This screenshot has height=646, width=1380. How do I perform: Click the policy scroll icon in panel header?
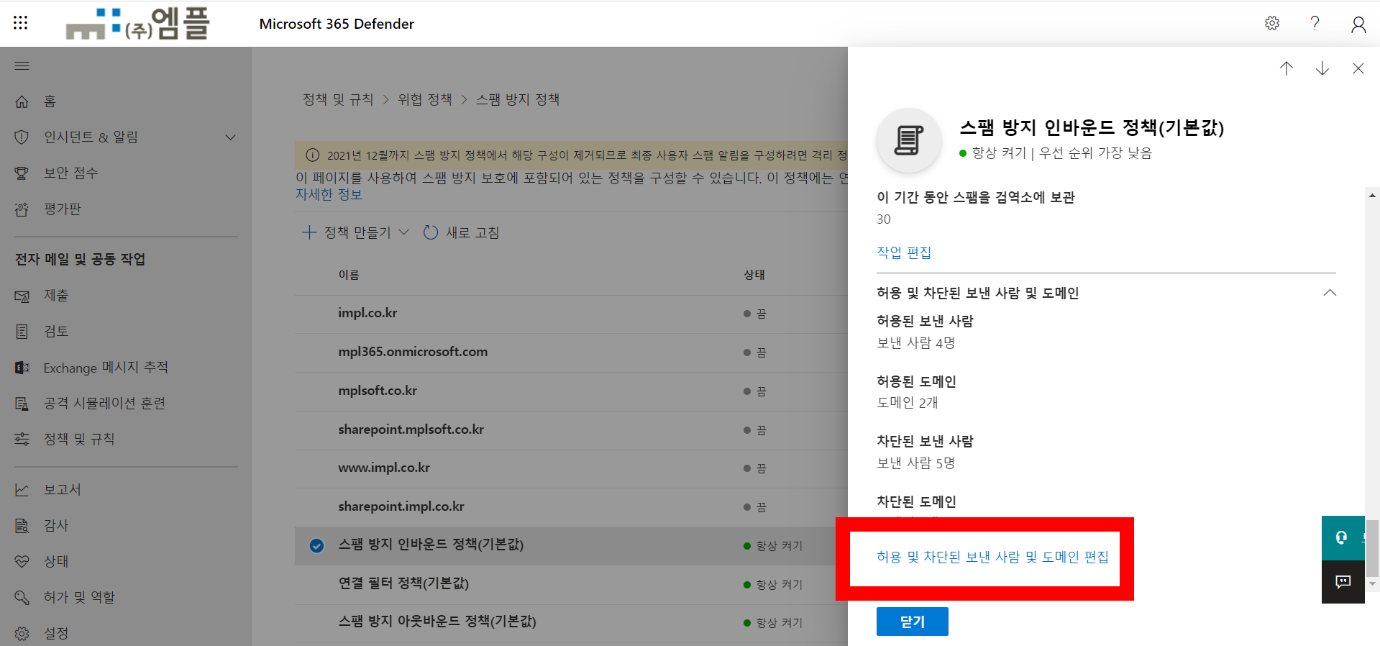pos(908,141)
